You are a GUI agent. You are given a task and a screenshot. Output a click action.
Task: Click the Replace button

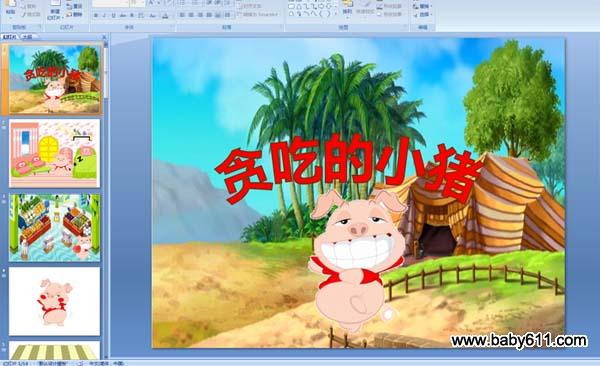click(423, 6)
